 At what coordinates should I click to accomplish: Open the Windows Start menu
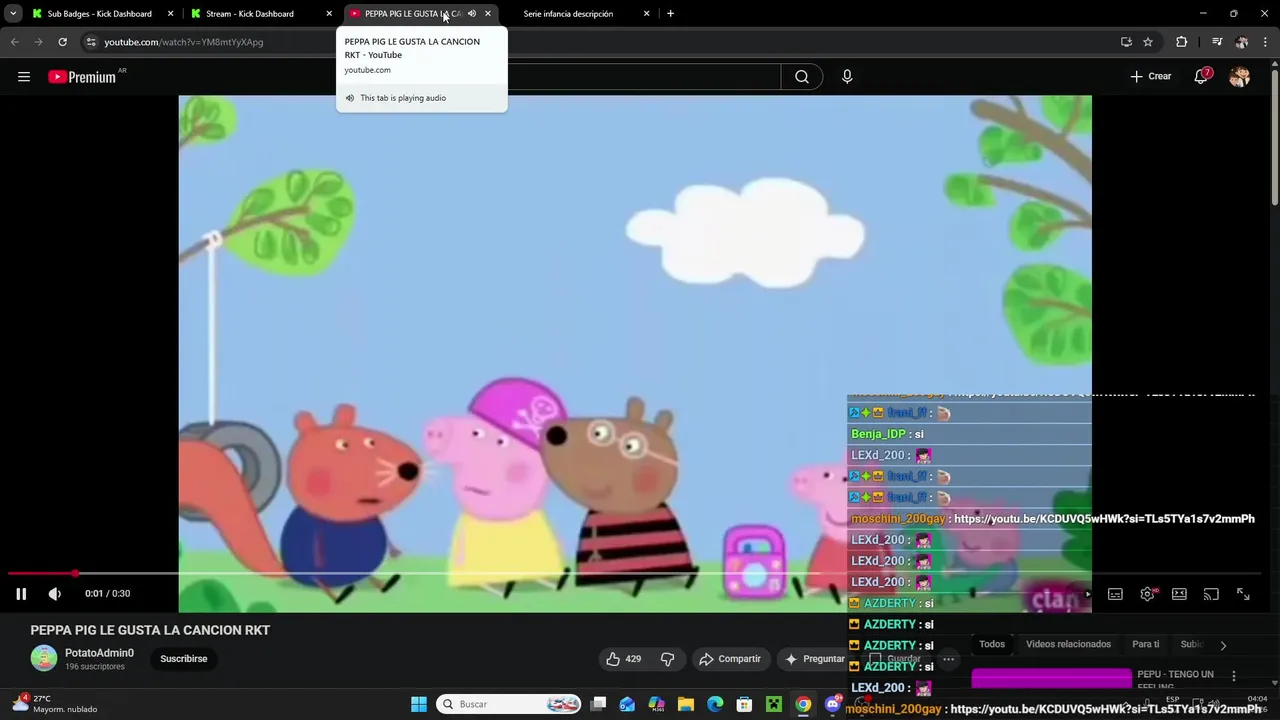(x=419, y=704)
